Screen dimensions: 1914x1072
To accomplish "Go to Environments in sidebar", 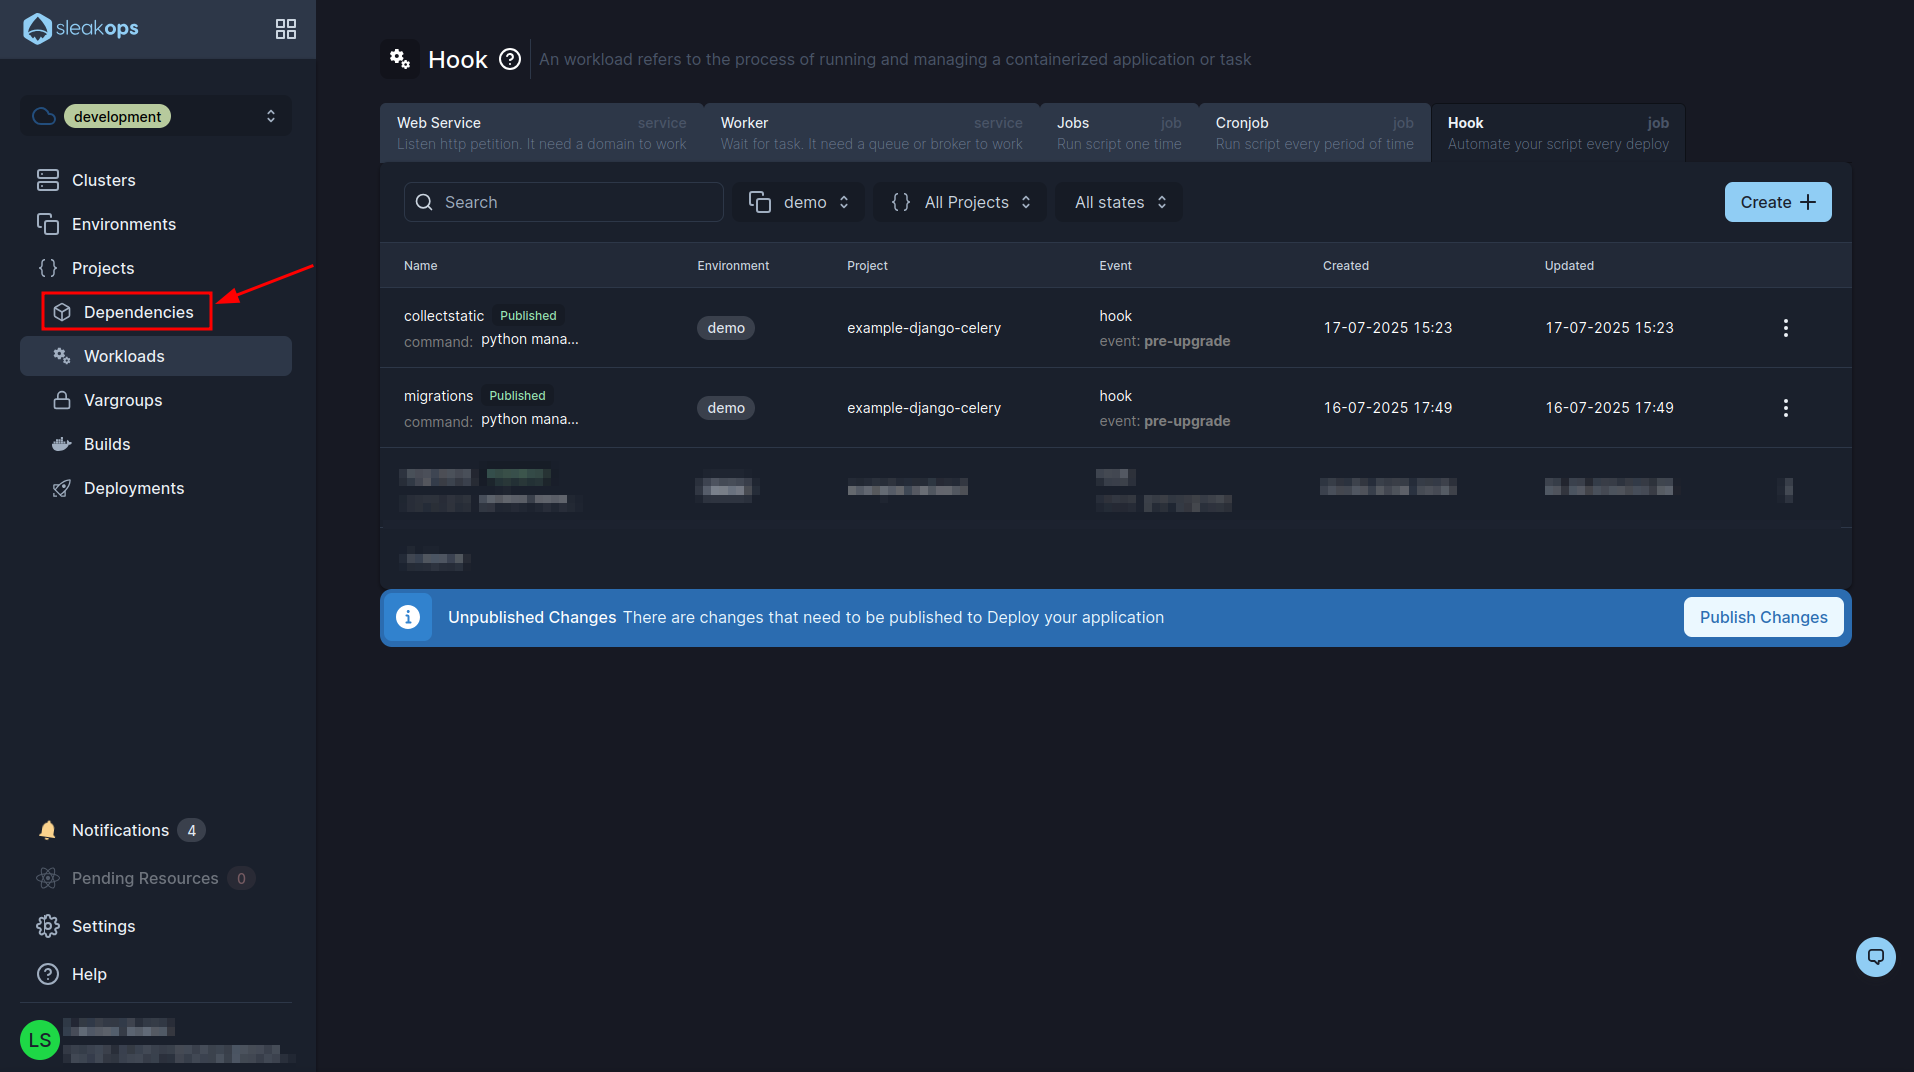I will click(156, 224).
